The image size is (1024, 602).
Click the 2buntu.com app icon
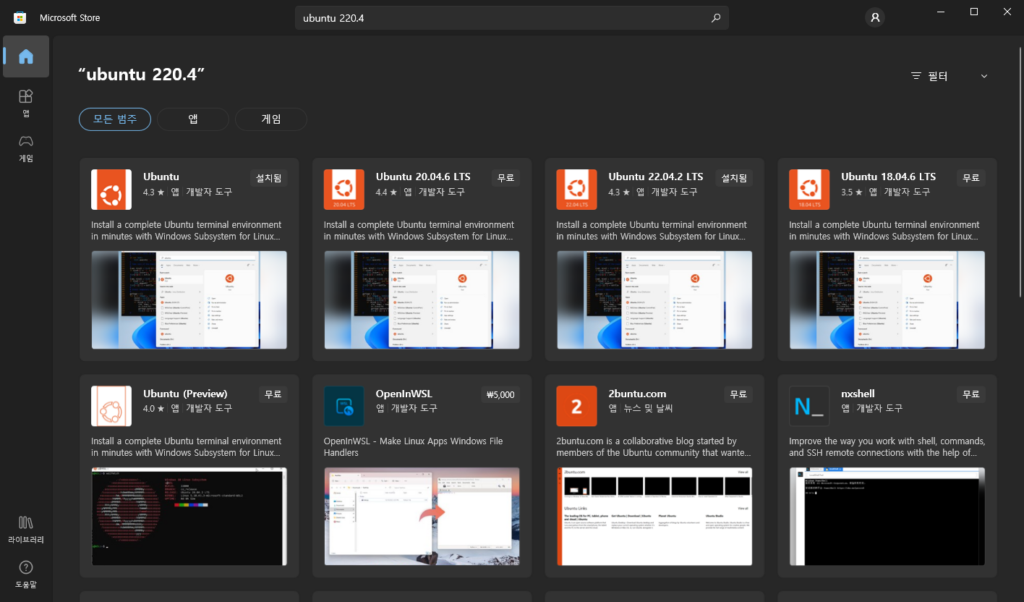pyautogui.click(x=576, y=405)
